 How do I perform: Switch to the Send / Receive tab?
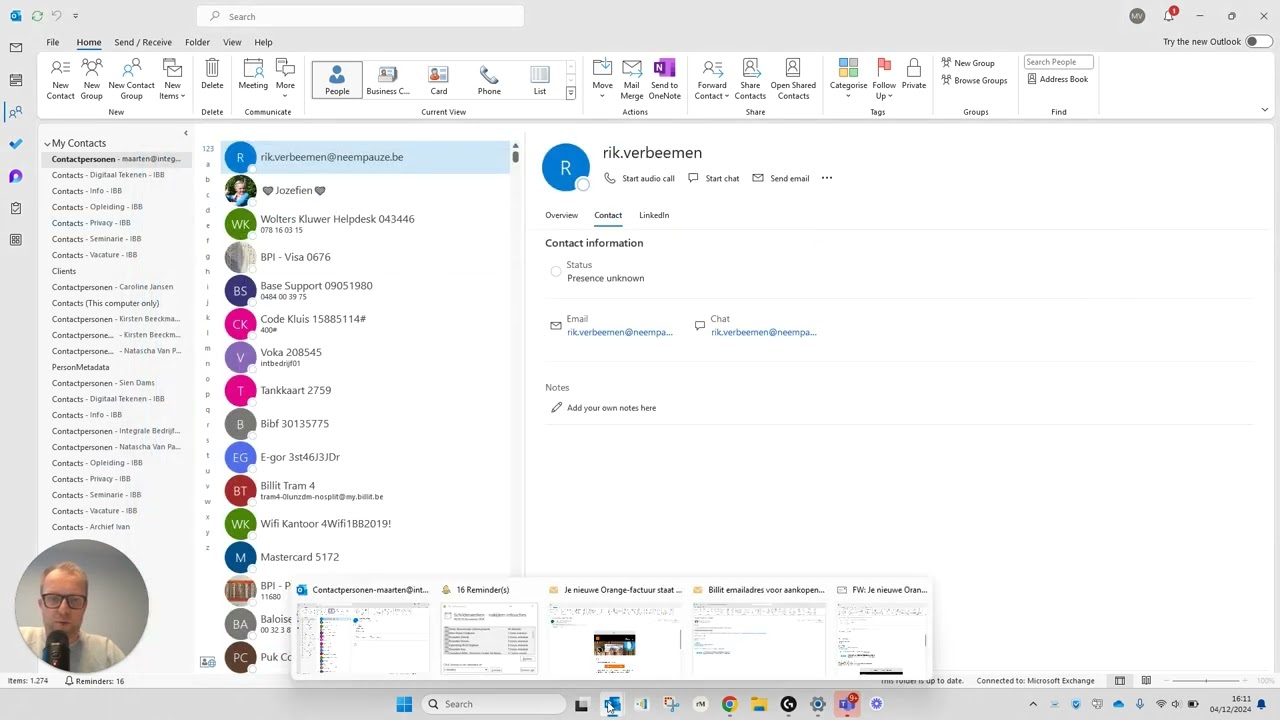point(143,42)
